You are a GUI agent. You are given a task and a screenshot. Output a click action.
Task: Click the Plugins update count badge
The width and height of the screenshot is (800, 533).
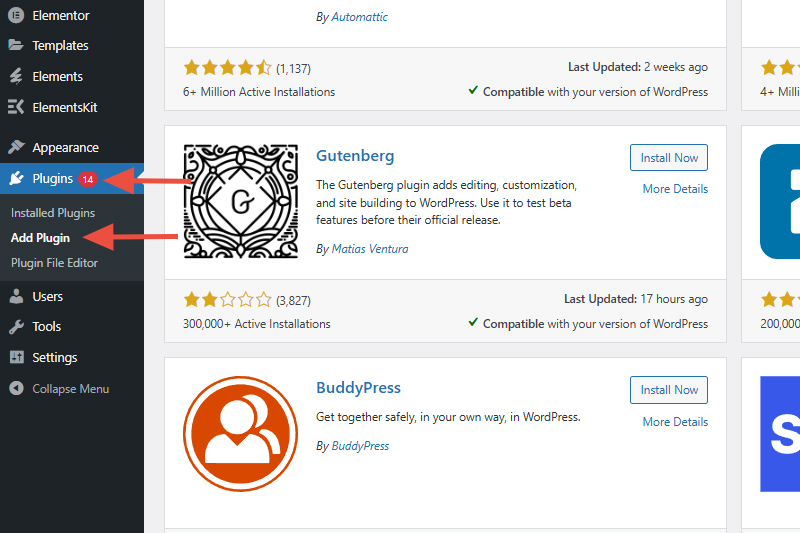click(88, 179)
